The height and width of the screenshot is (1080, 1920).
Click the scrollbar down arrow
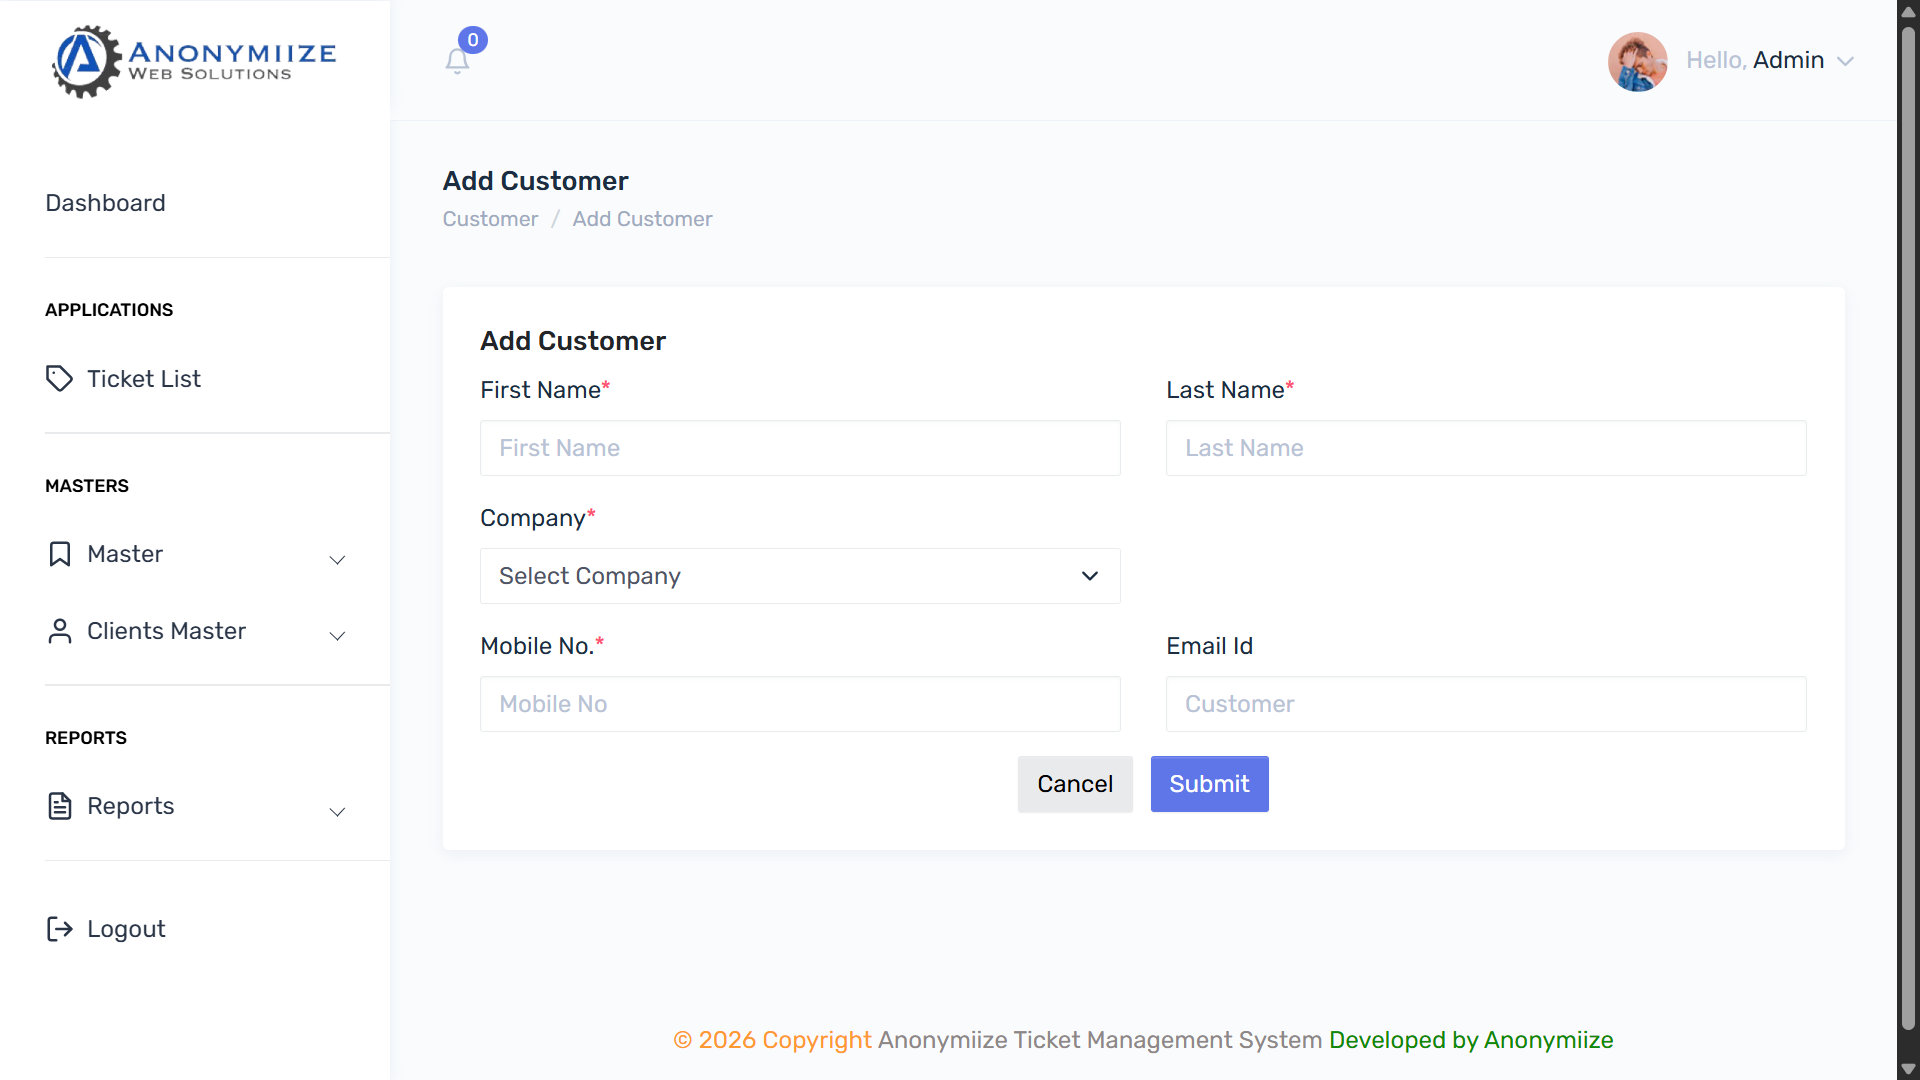[1908, 1068]
